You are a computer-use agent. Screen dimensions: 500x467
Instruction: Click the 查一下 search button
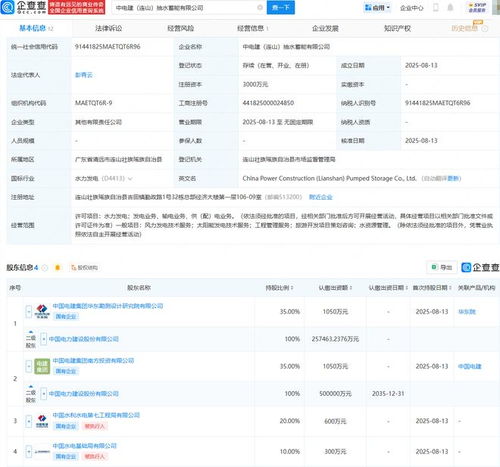(281, 7)
